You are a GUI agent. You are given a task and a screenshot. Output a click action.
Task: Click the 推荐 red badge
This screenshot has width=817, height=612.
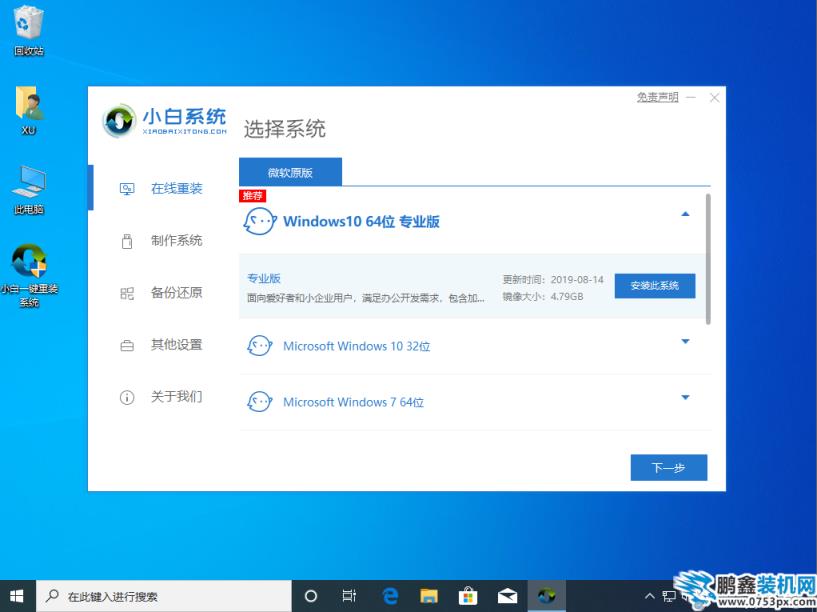click(253, 195)
